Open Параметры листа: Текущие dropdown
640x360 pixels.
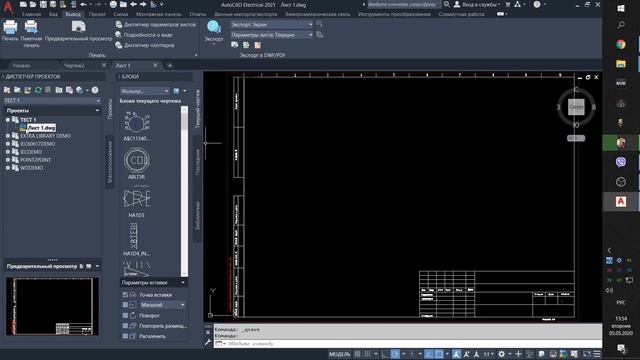coord(272,35)
